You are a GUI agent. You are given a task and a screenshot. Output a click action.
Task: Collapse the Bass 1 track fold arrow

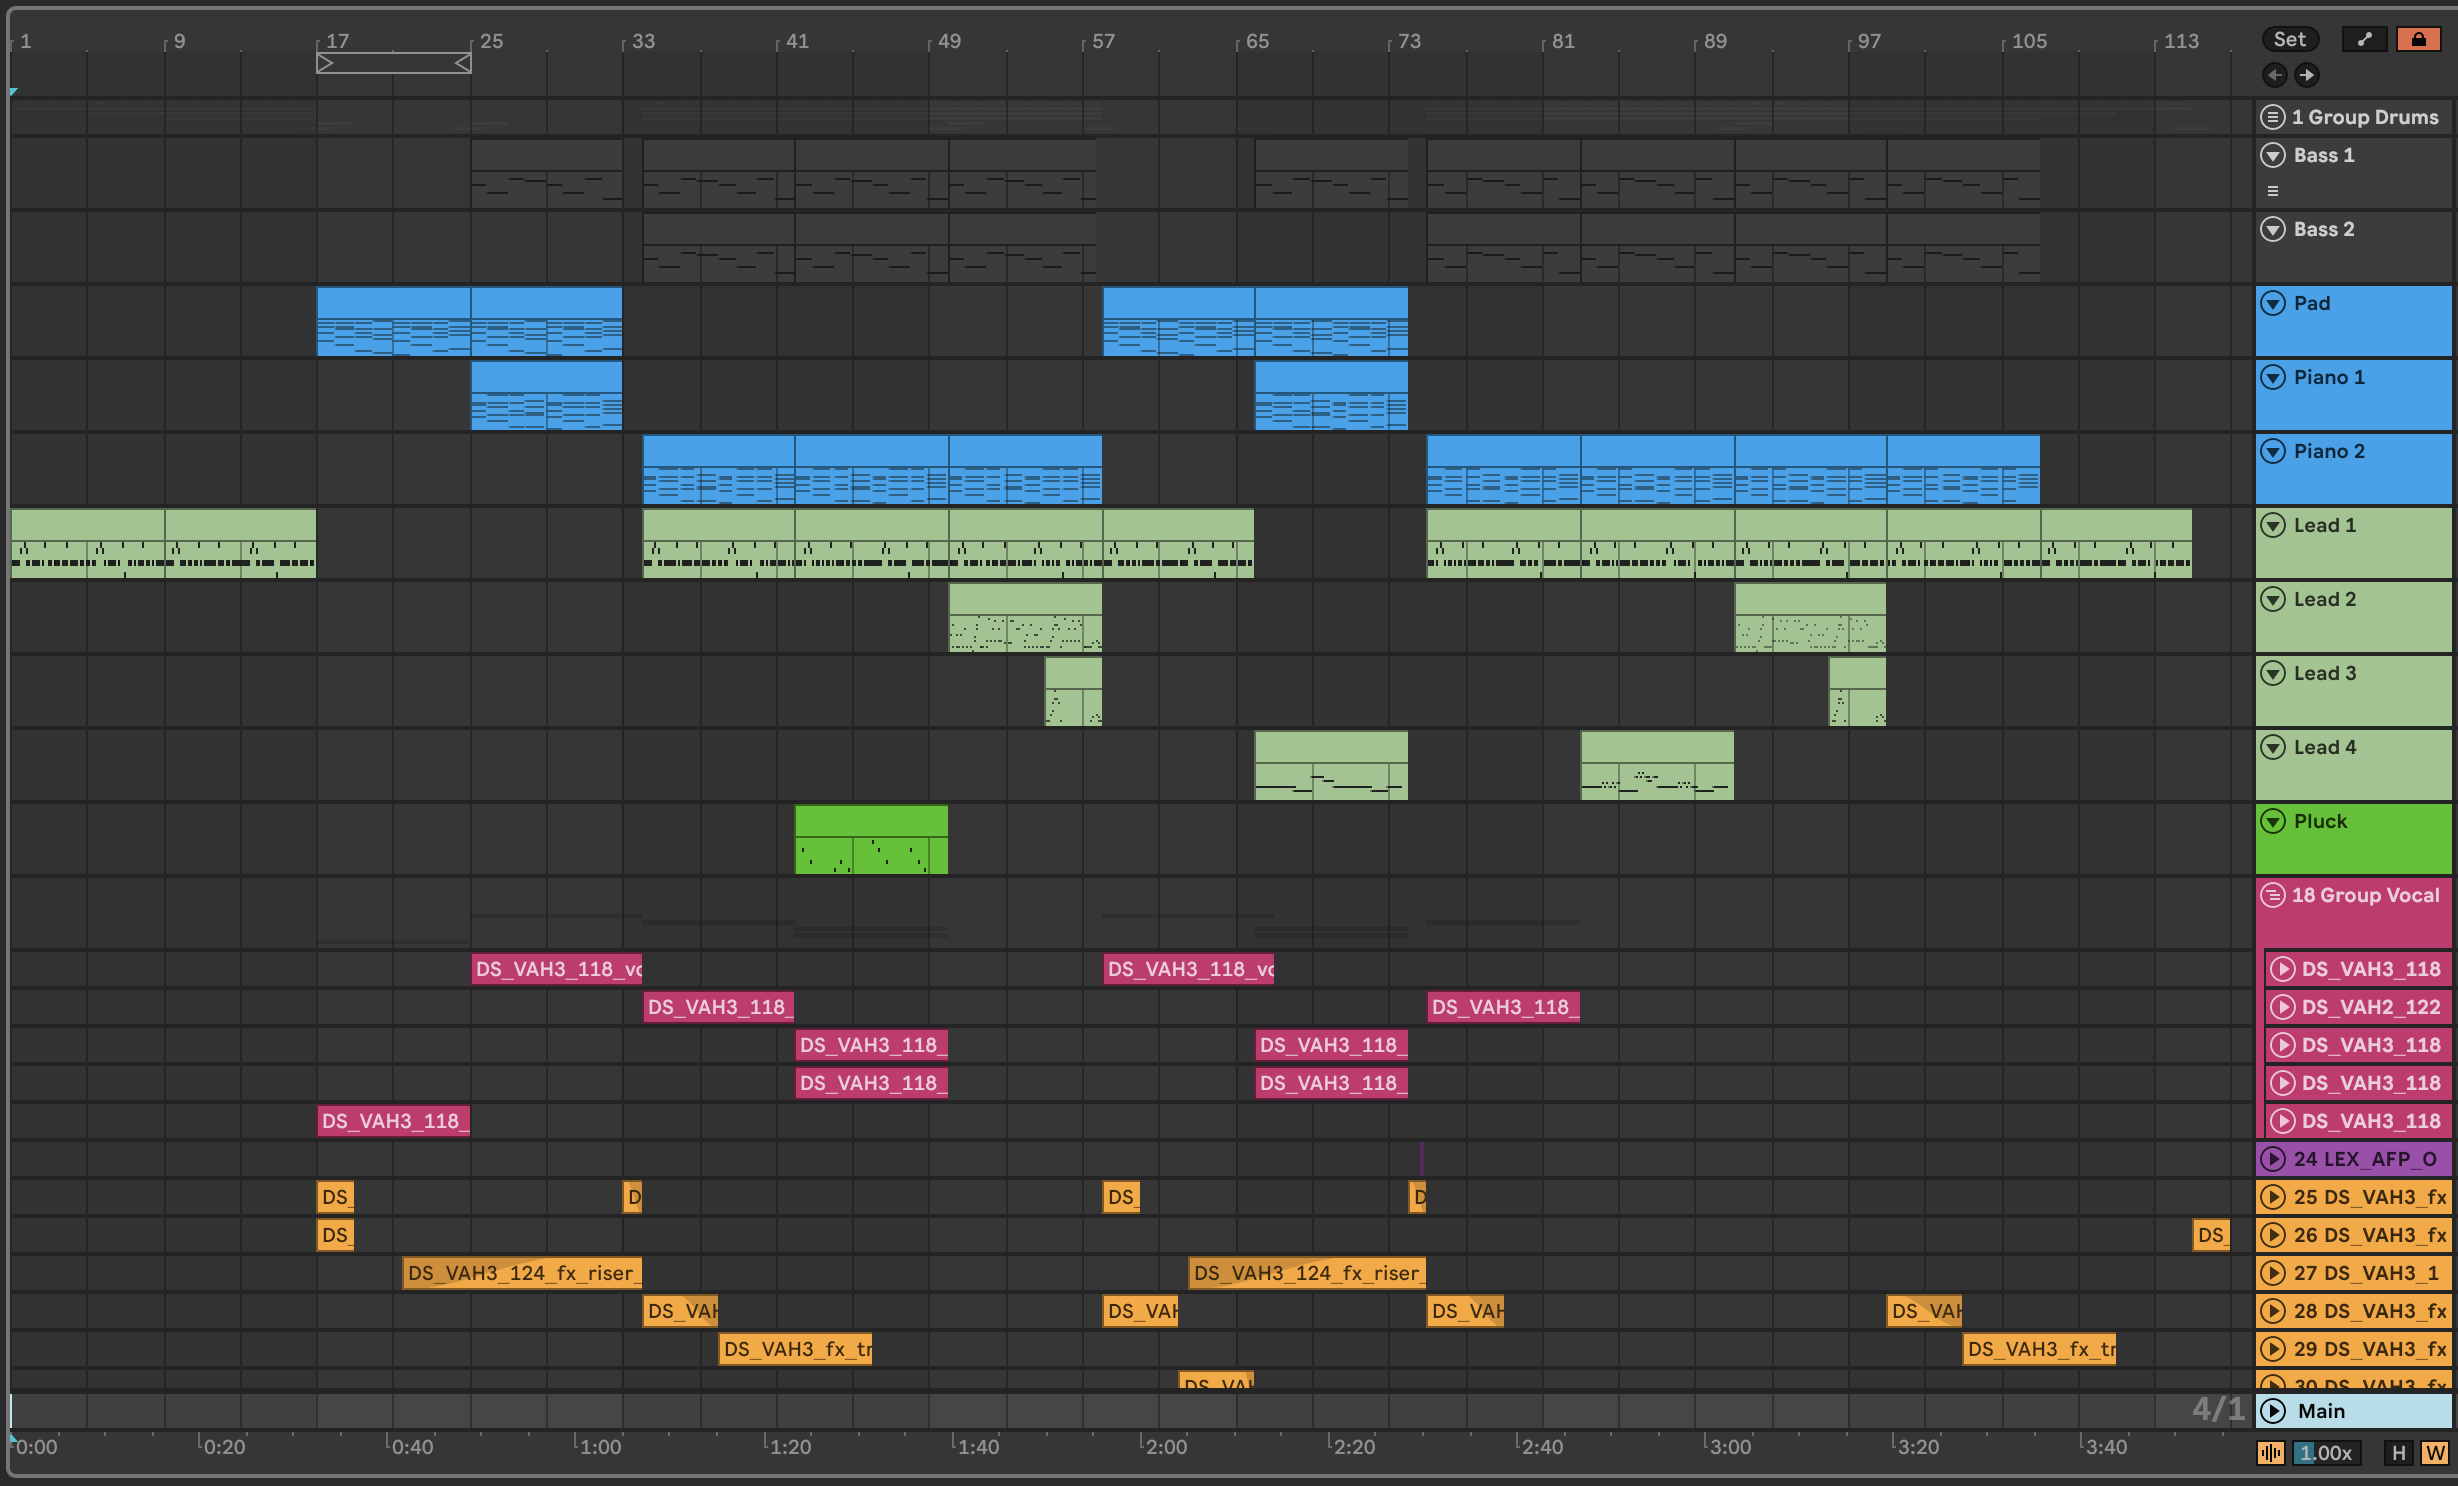pos(2272,155)
